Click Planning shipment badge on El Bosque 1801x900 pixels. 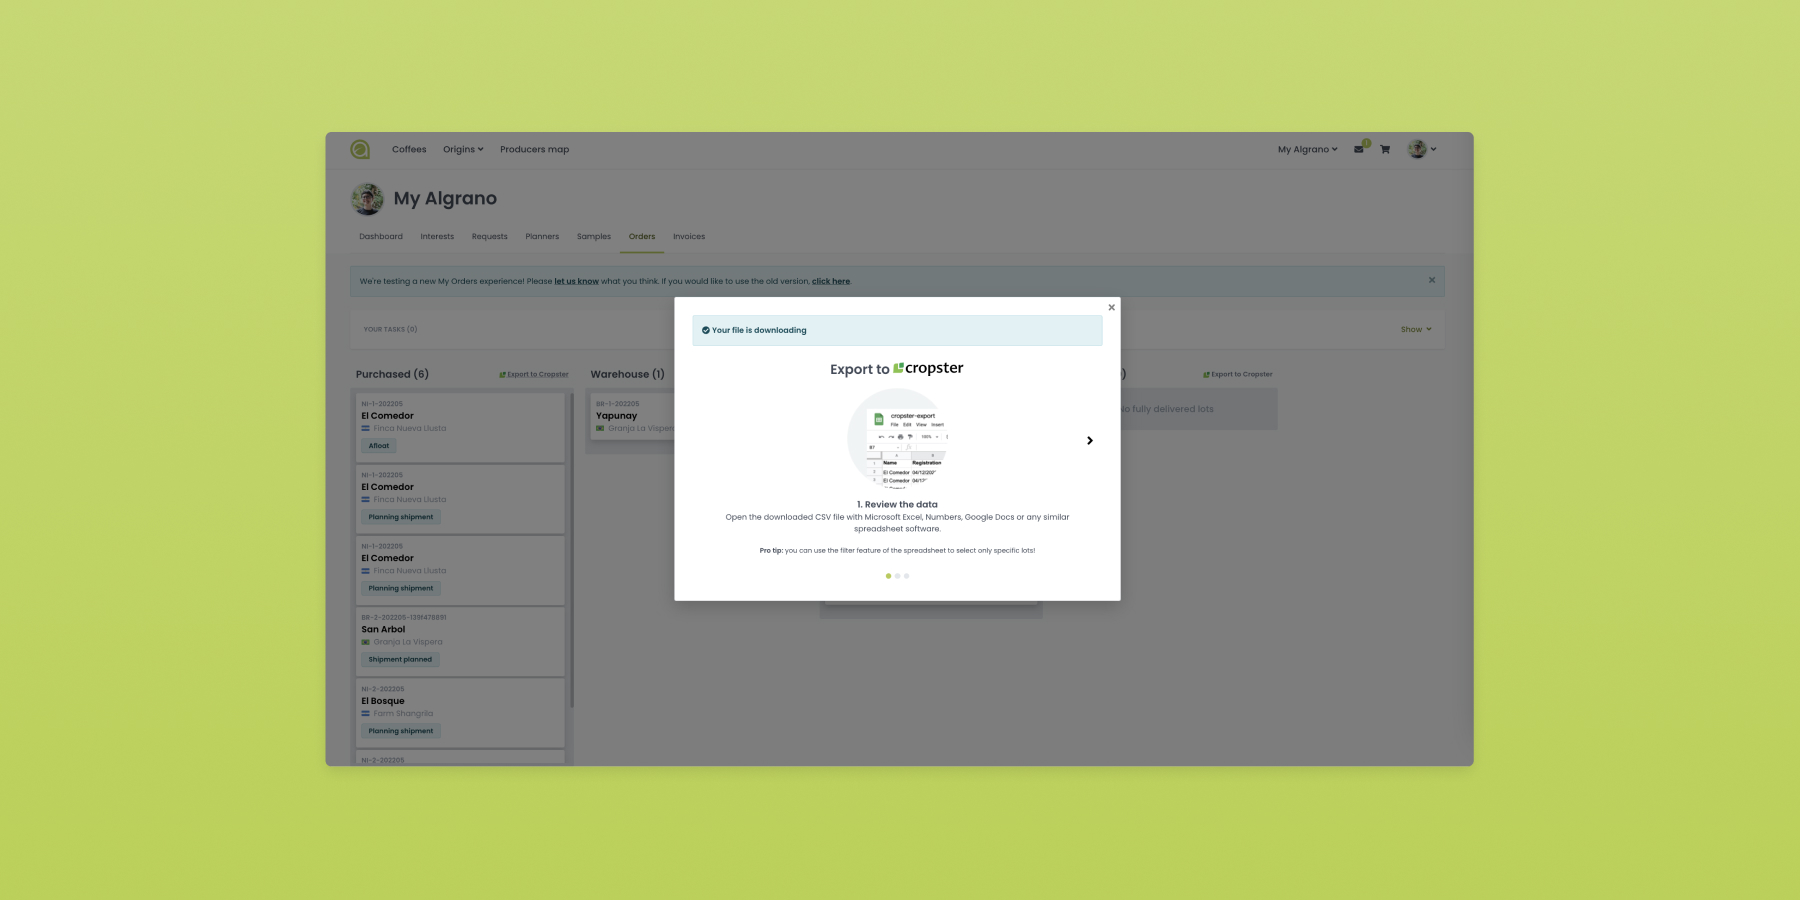(x=401, y=731)
